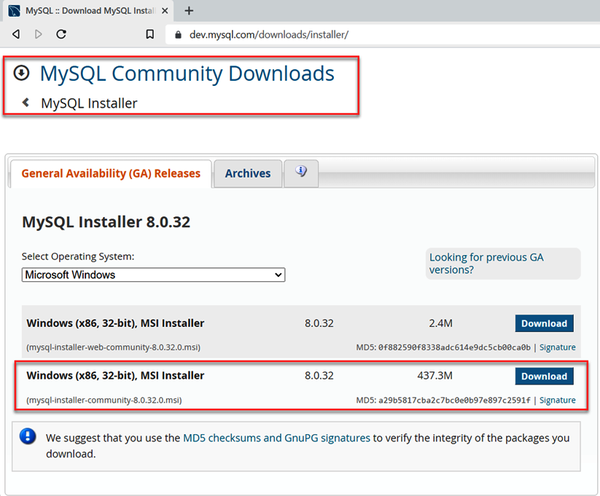Click version 8.0.32 in 437.3M row

tap(319, 375)
